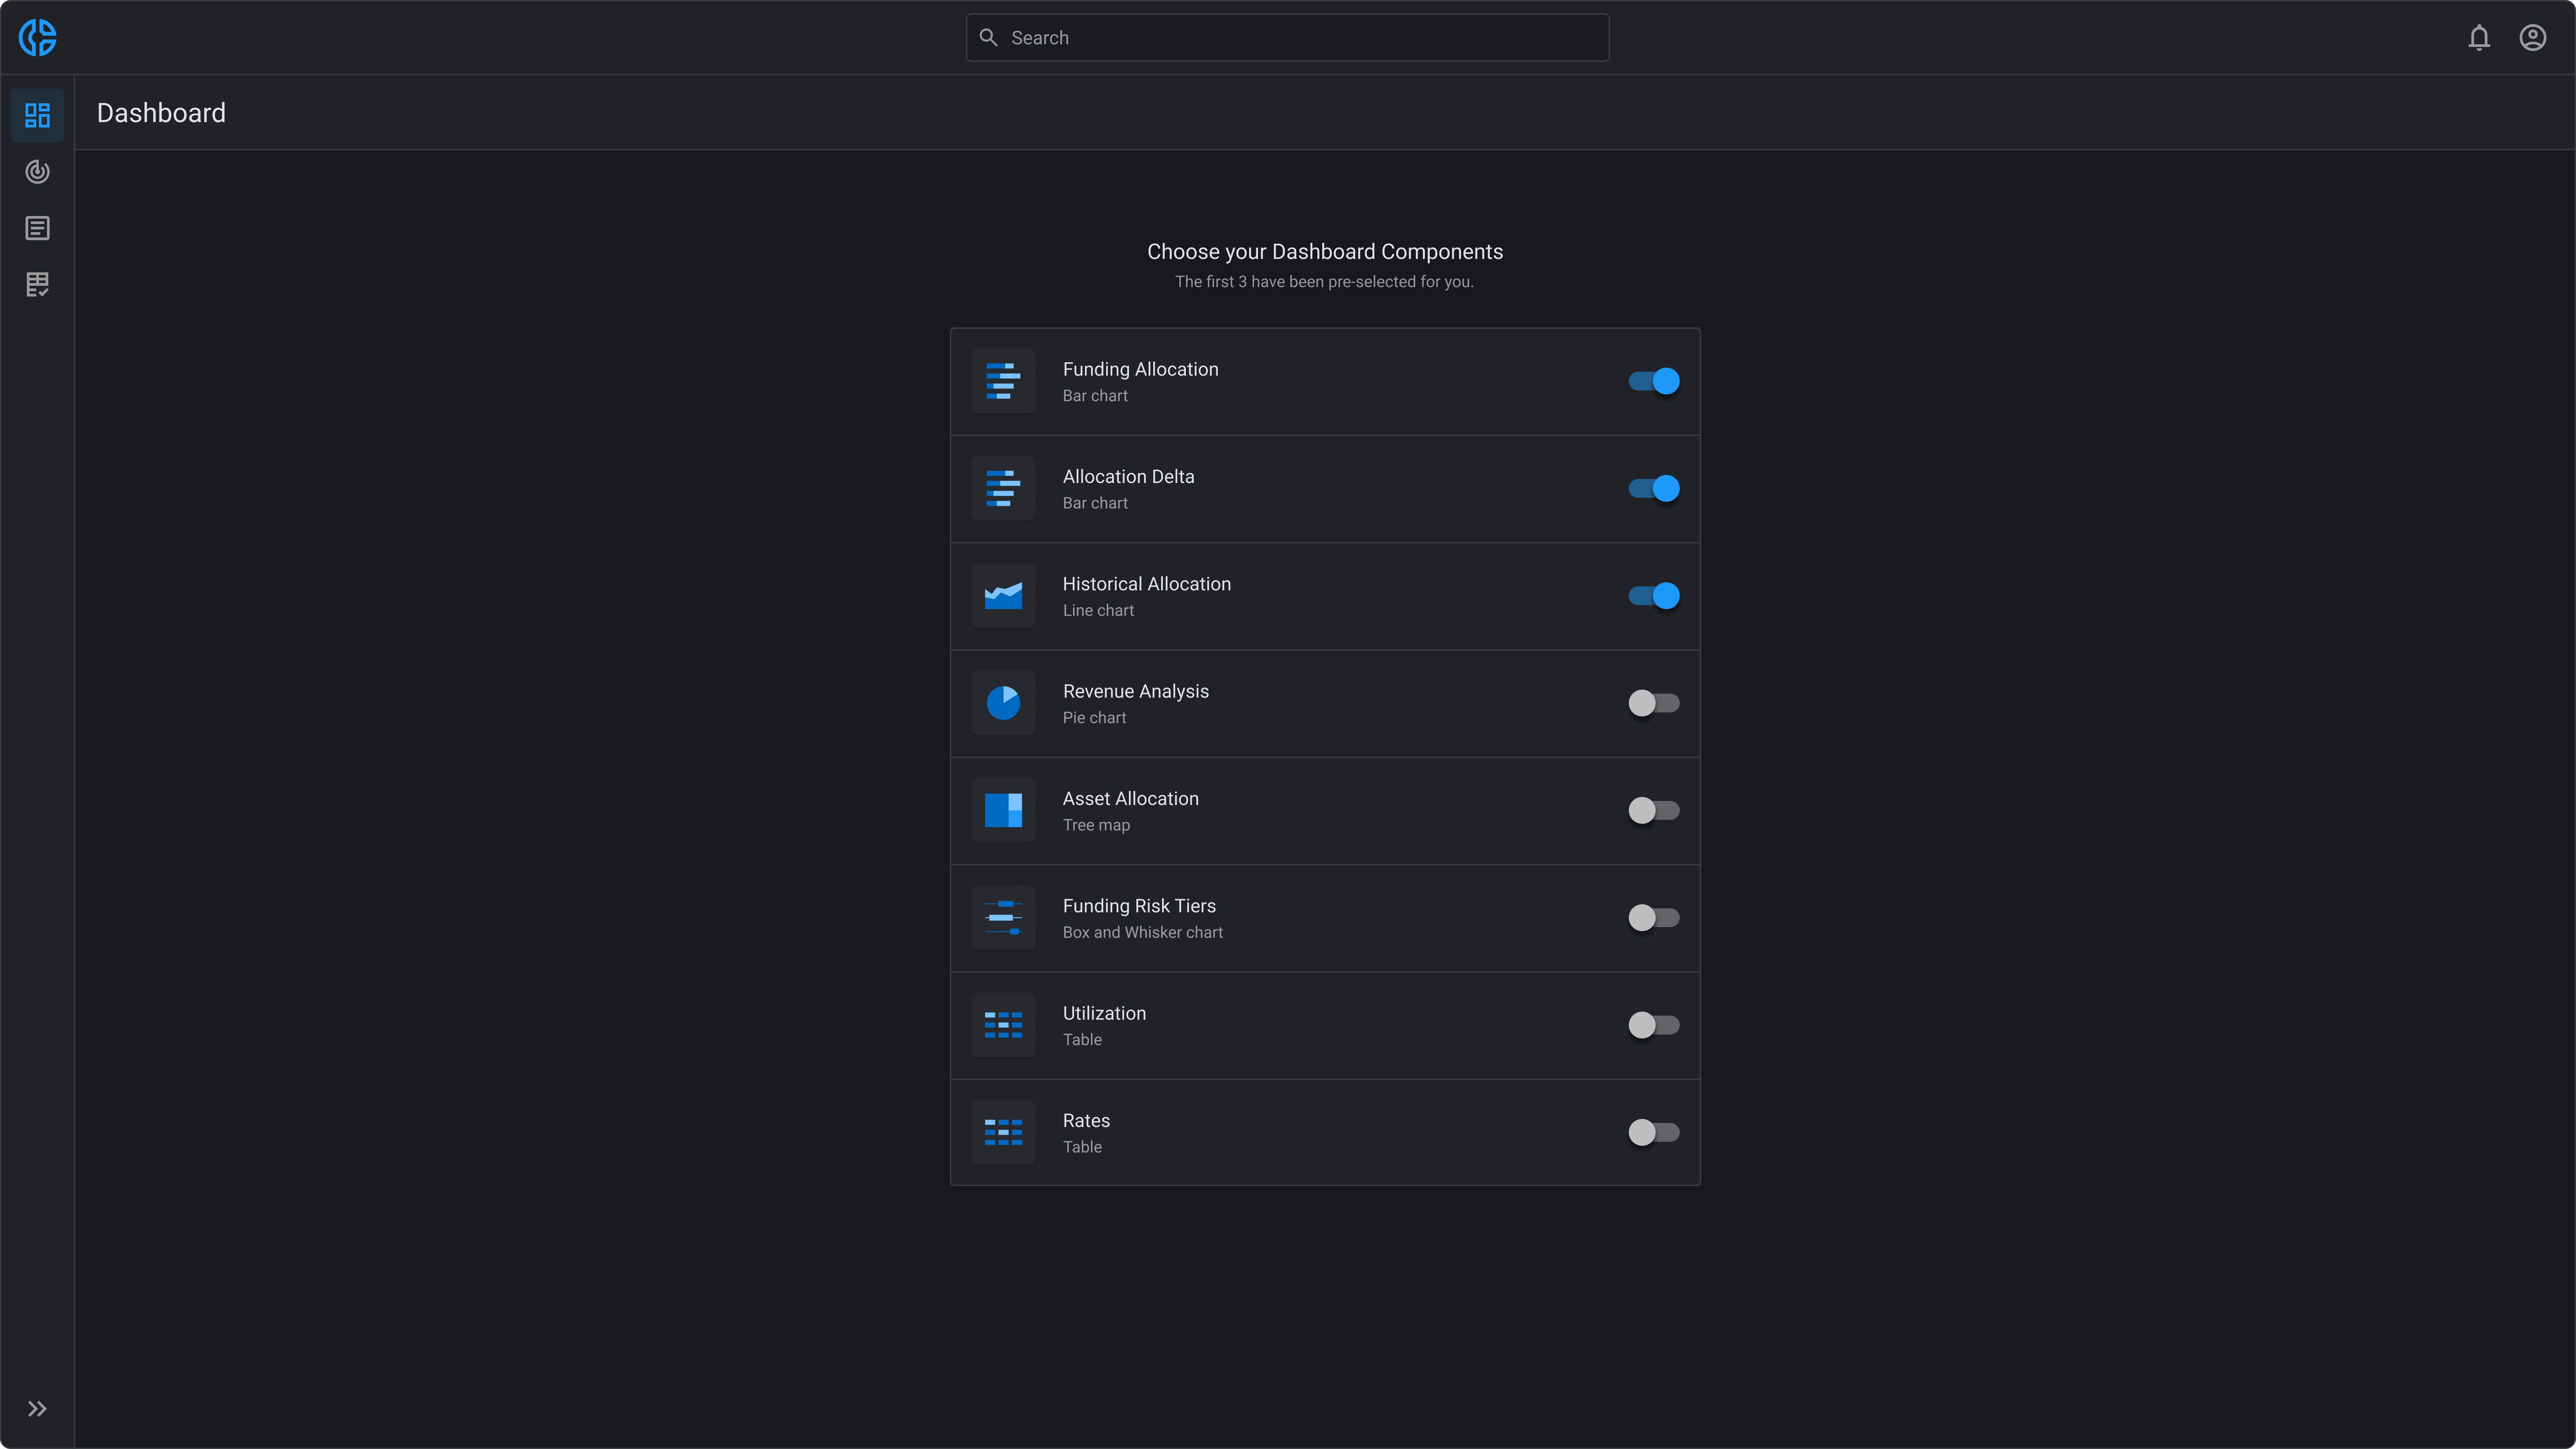Click the Search input field

[x=1300, y=38]
